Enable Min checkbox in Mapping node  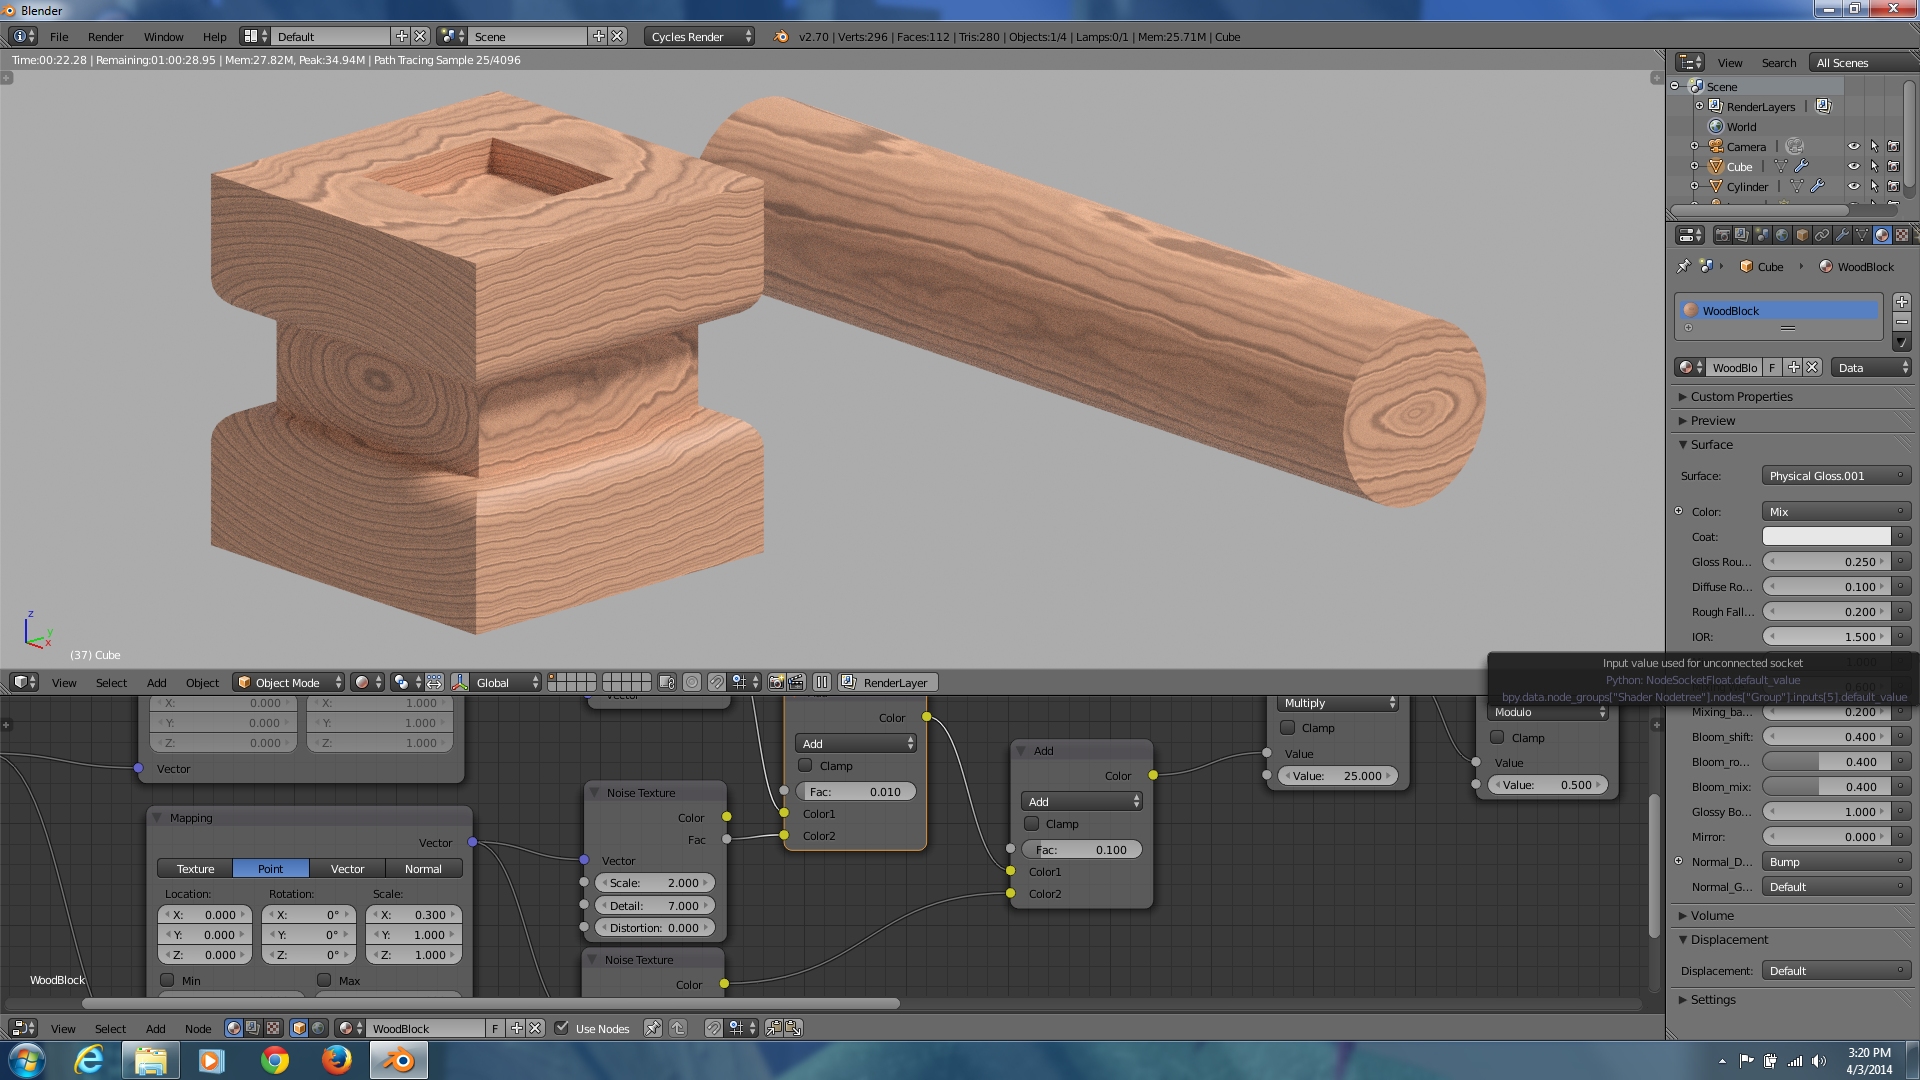pos(167,980)
